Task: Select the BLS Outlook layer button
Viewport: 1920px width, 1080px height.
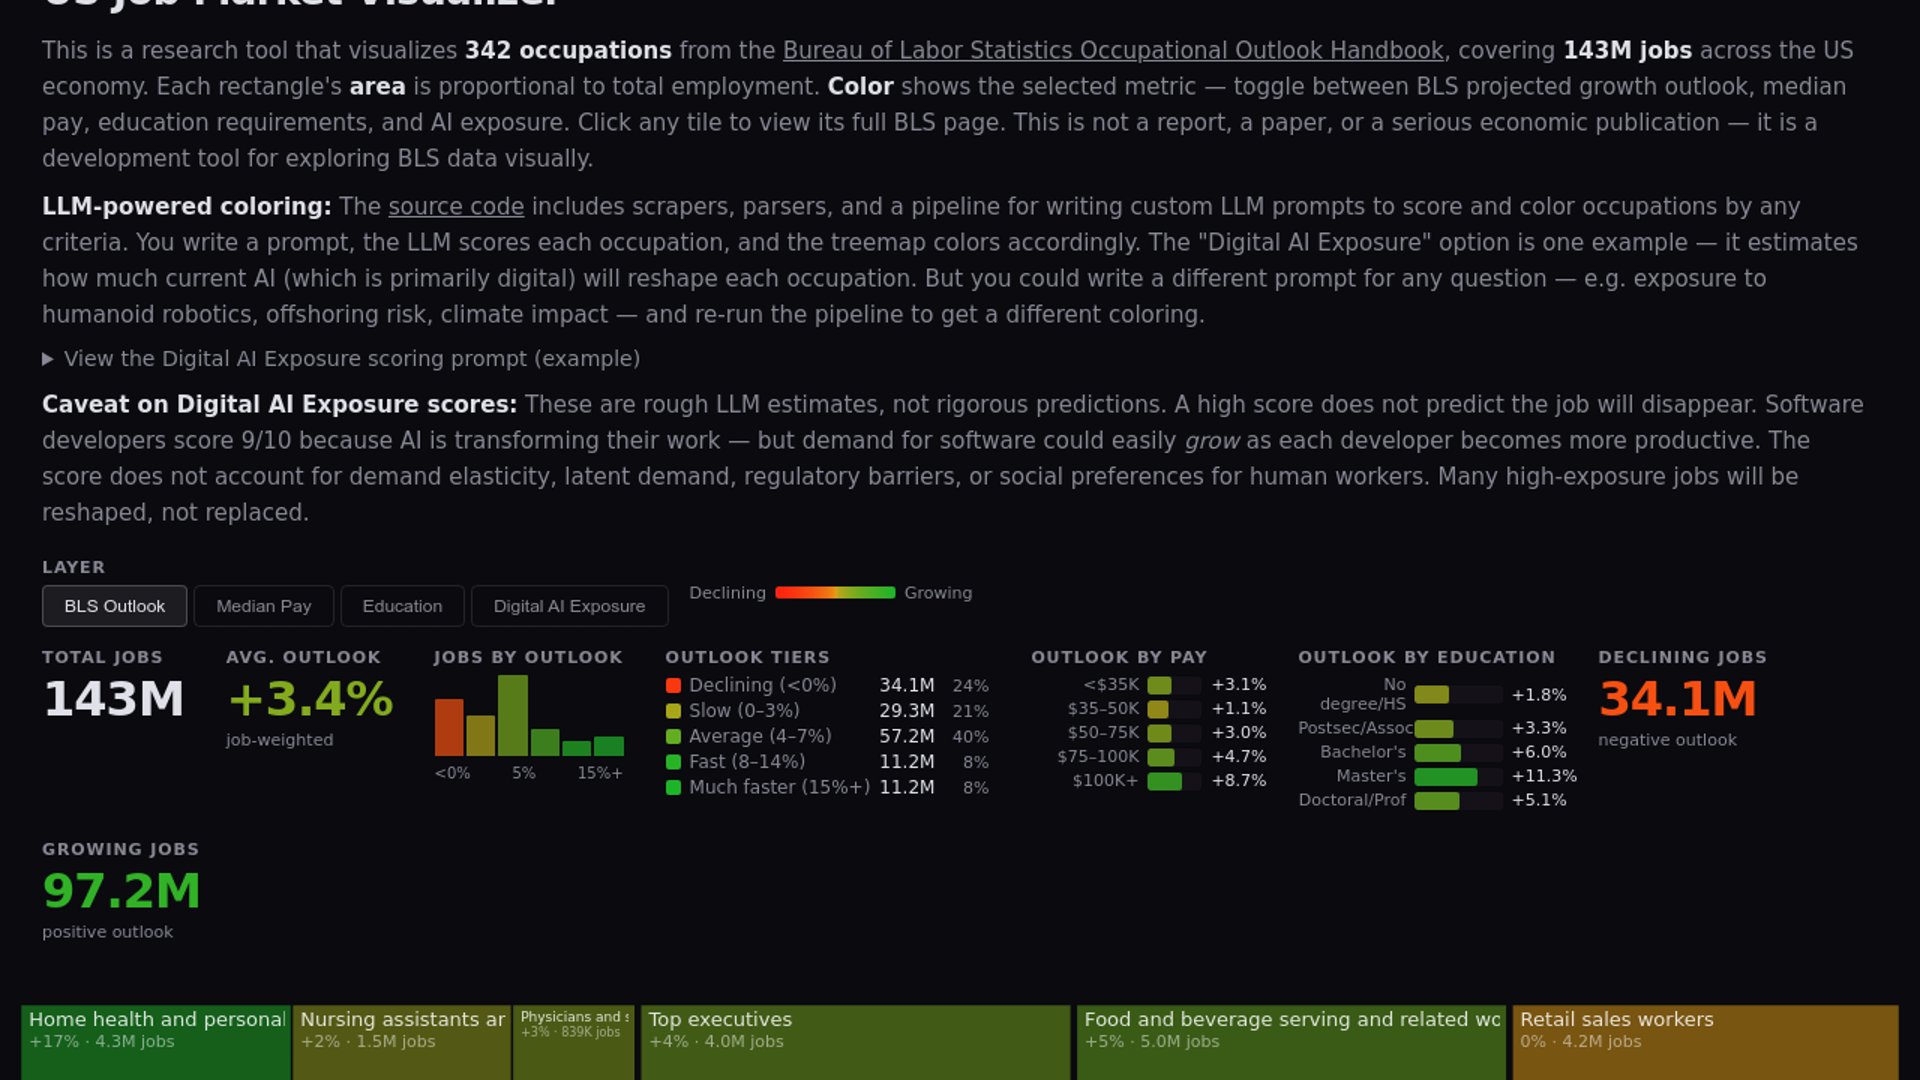Action: pyautogui.click(x=114, y=606)
